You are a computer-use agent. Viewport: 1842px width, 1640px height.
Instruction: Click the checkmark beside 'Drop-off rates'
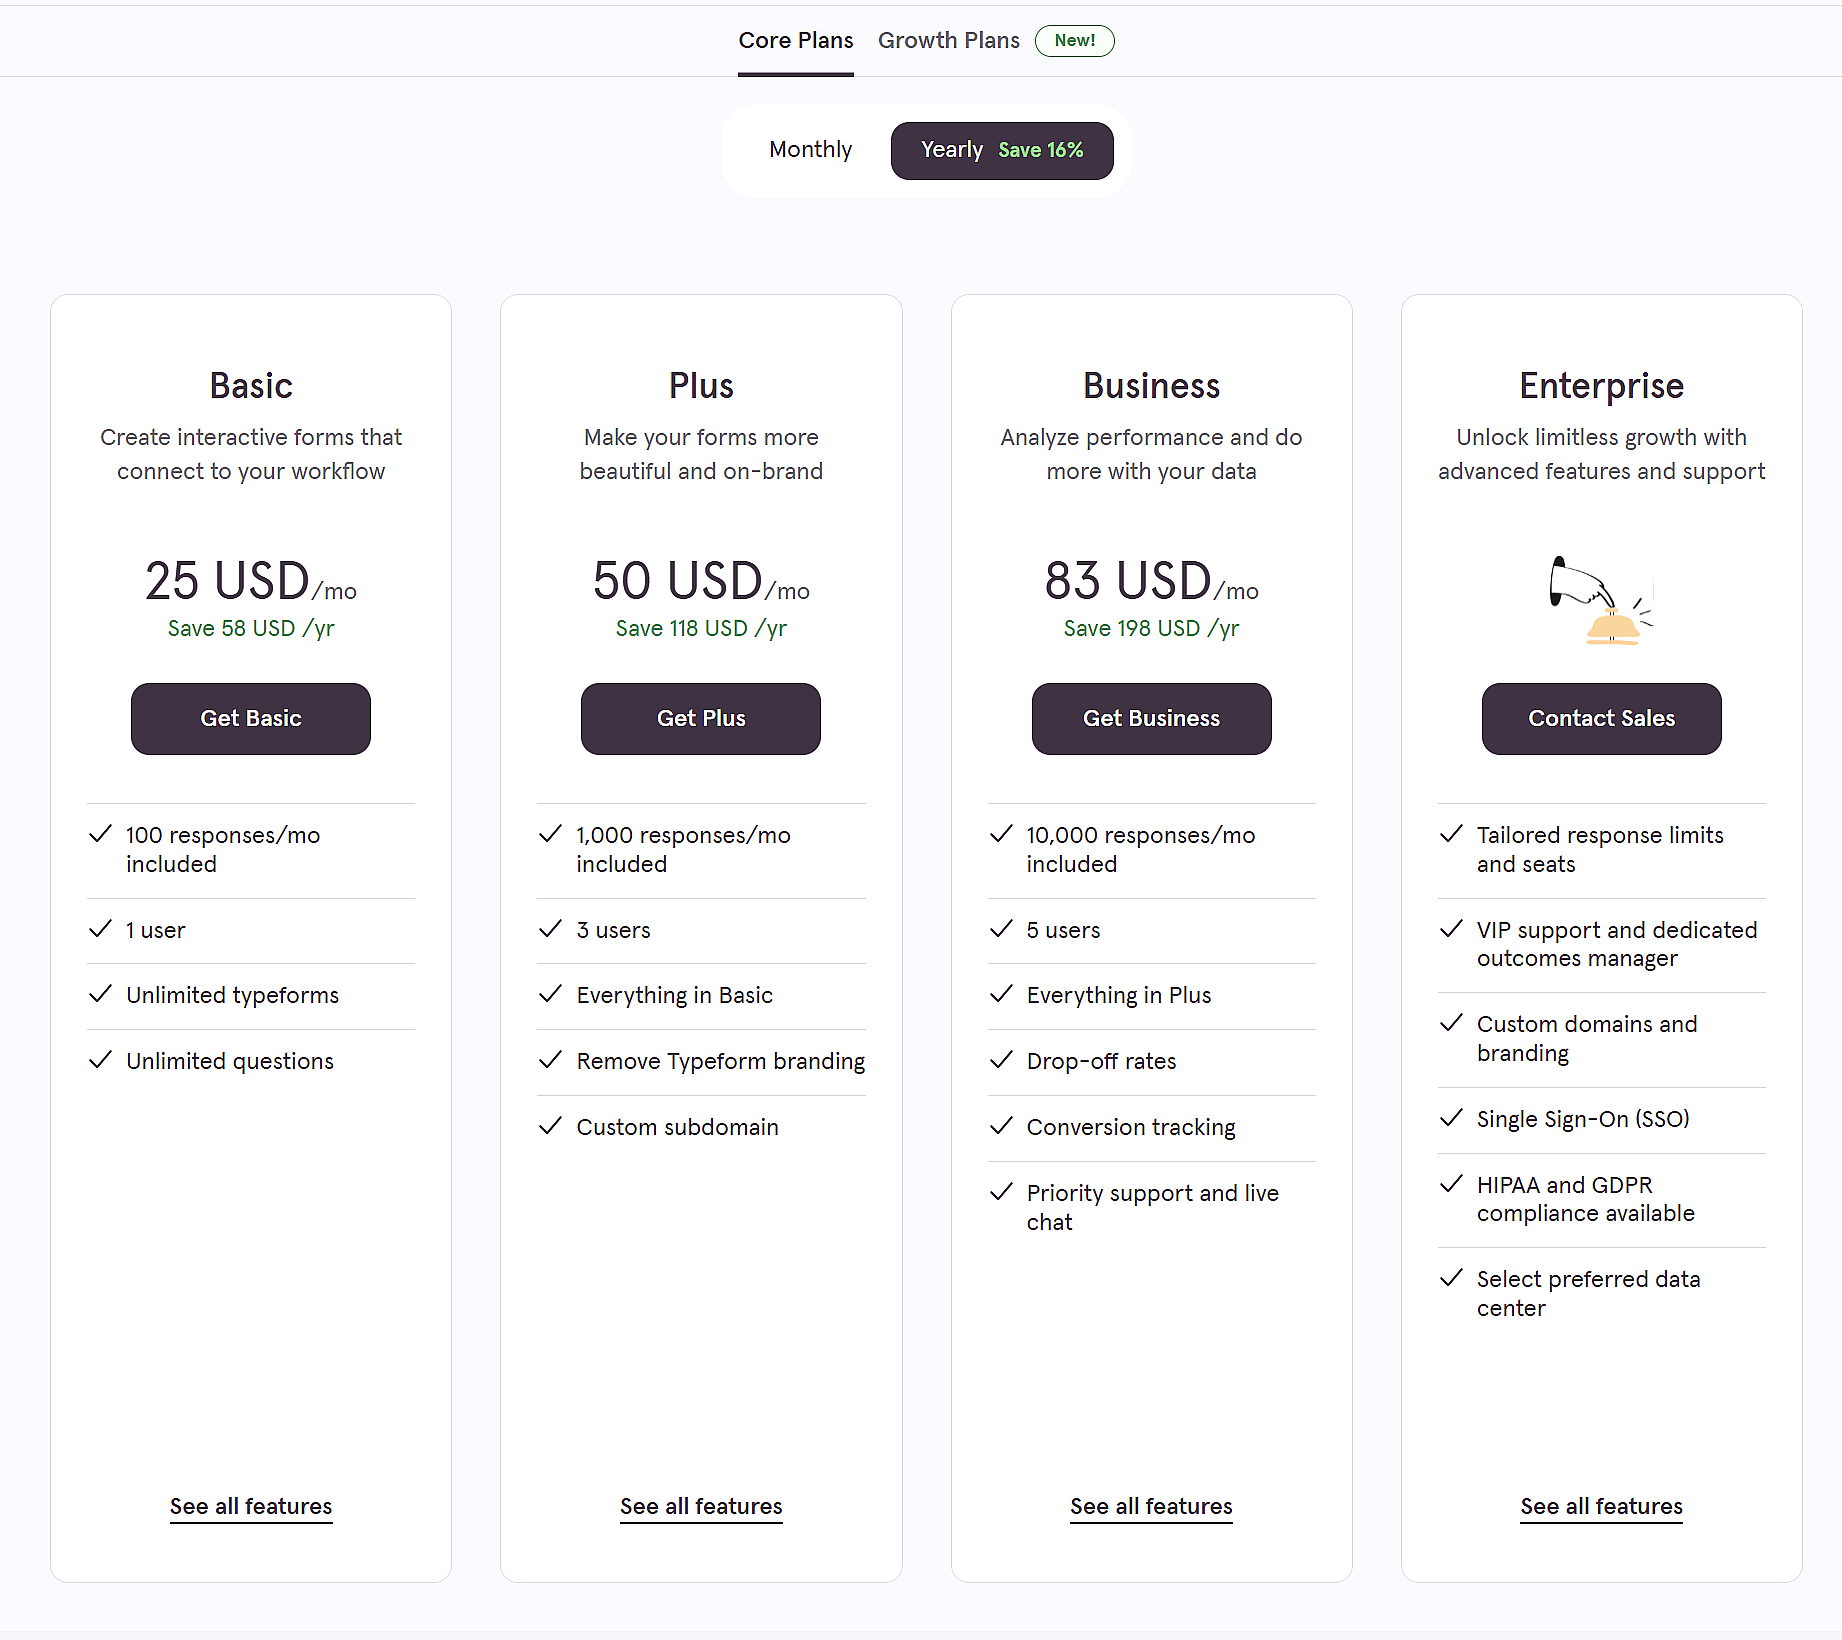point(1001,1060)
